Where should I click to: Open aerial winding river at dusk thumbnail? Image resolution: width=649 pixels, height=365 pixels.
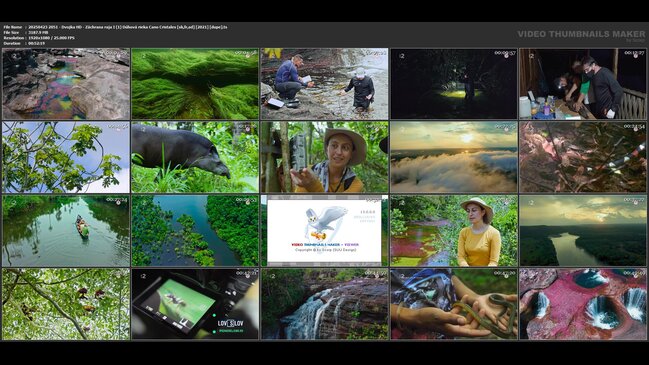tap(583, 231)
